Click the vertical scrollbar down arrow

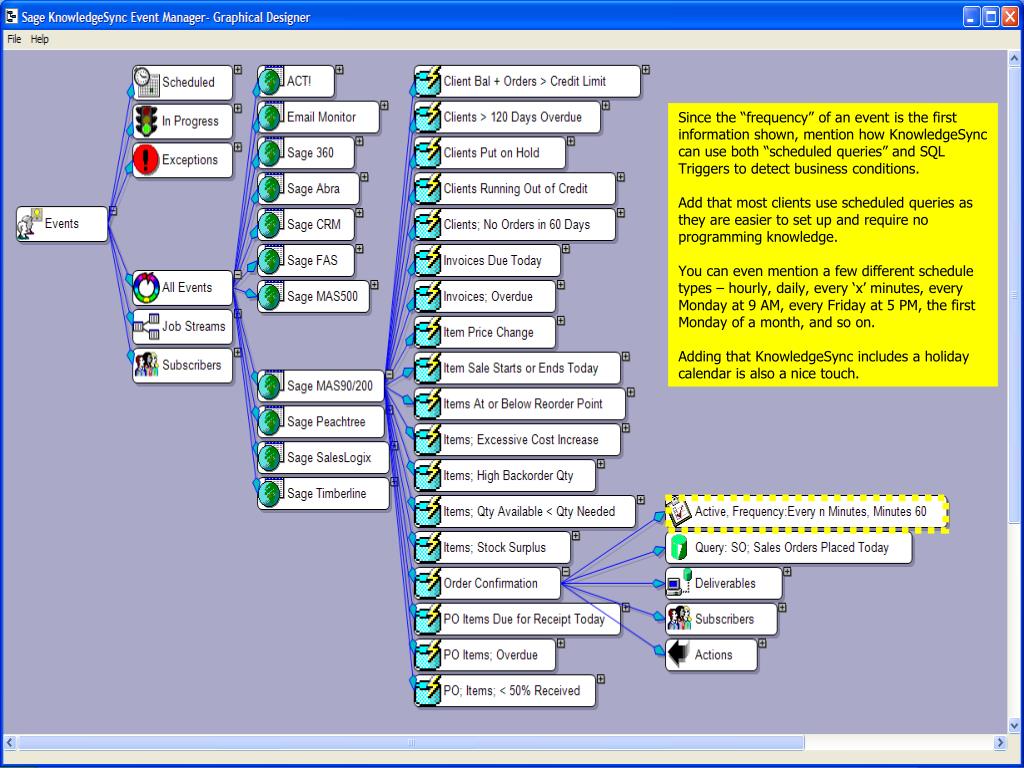click(1014, 726)
